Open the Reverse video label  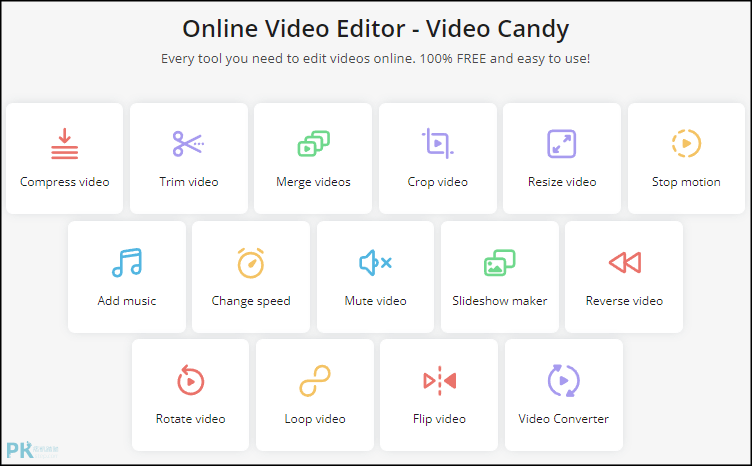624,301
